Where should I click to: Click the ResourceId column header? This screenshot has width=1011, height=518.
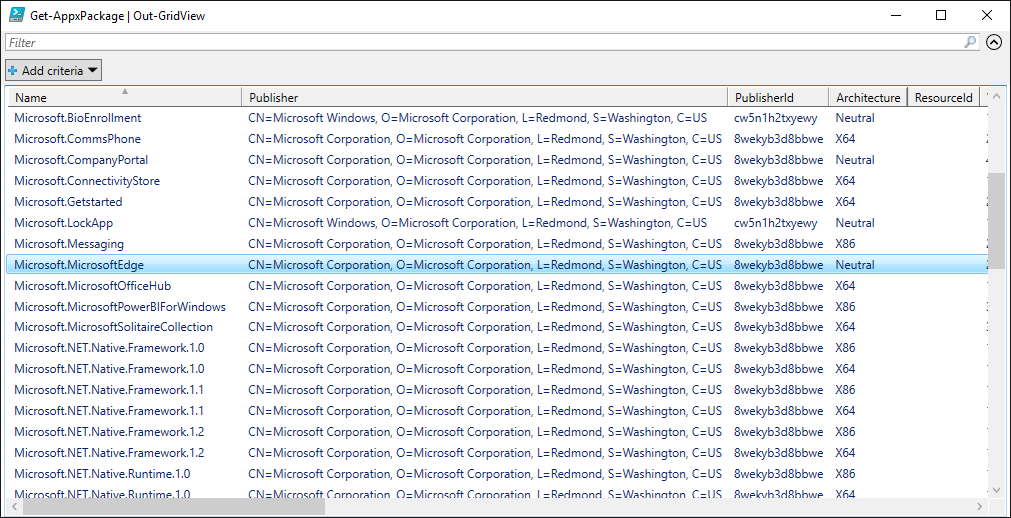pos(943,97)
